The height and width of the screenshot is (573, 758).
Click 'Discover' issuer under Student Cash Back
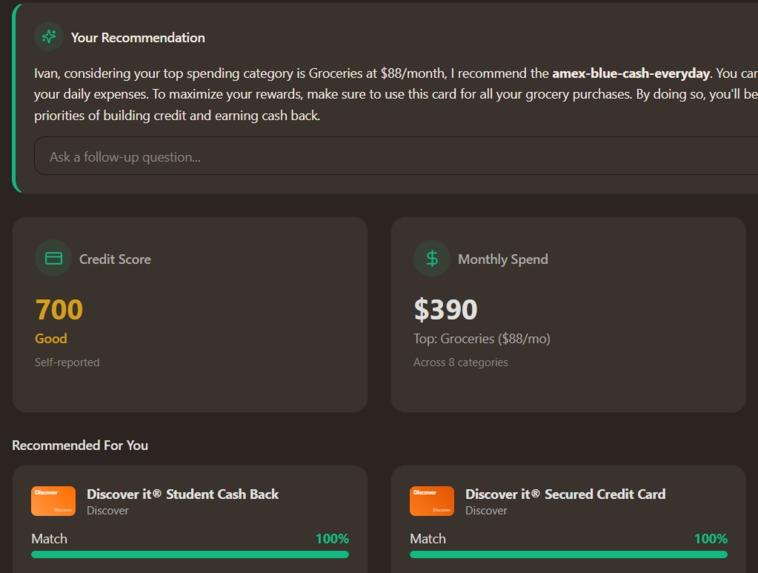coord(107,511)
